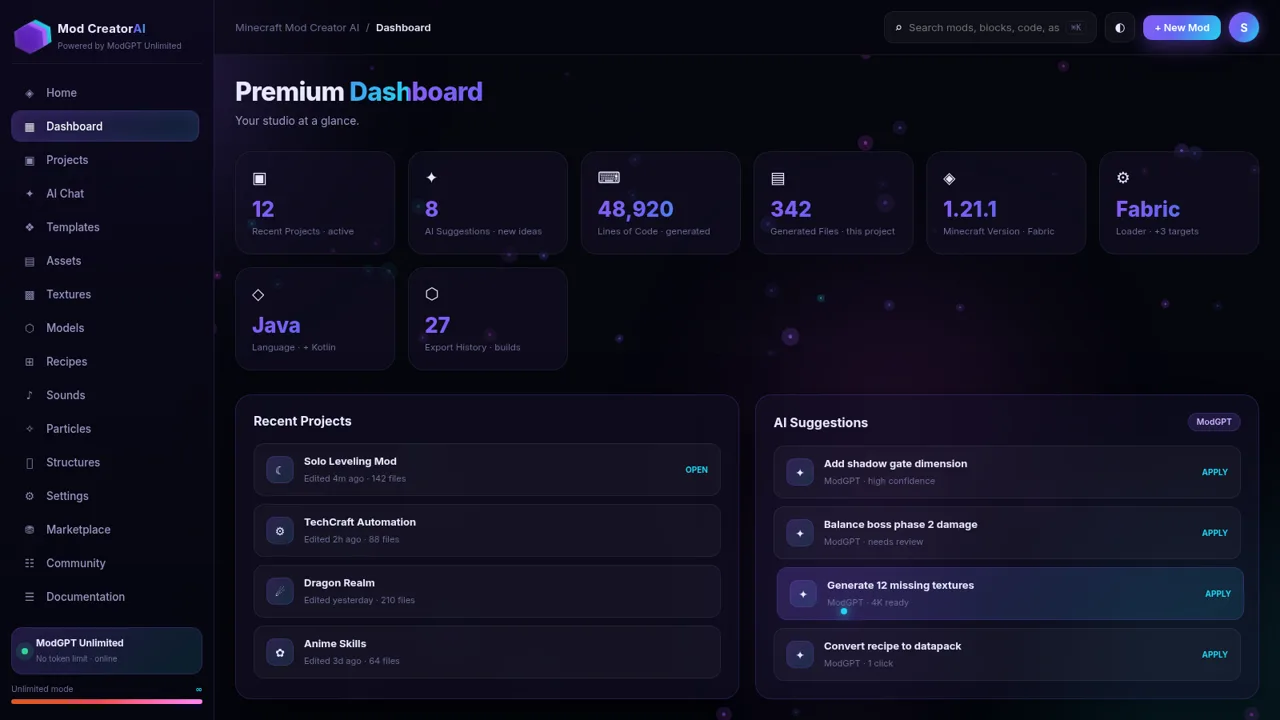The width and height of the screenshot is (1280, 720).
Task: Click the sparkle icon beside Add shadow gate dimension
Action: (x=800, y=472)
